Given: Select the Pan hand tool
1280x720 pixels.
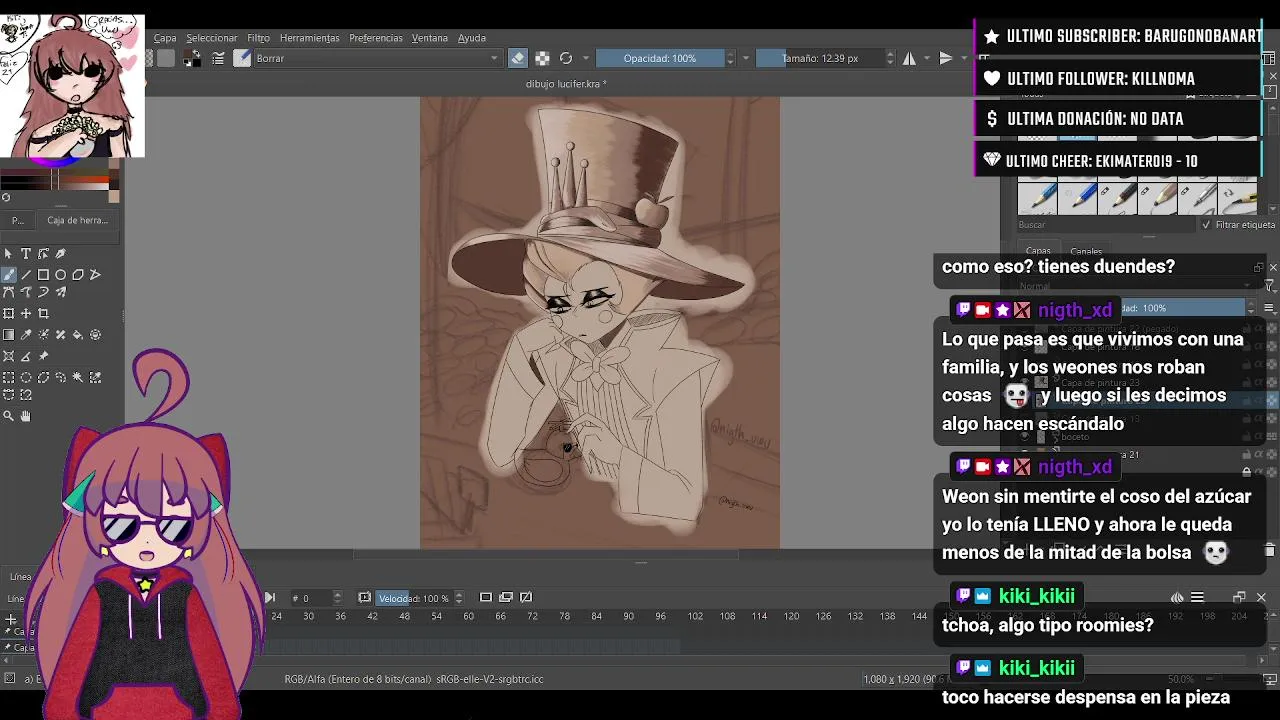Looking at the screenshot, I should [x=26, y=416].
